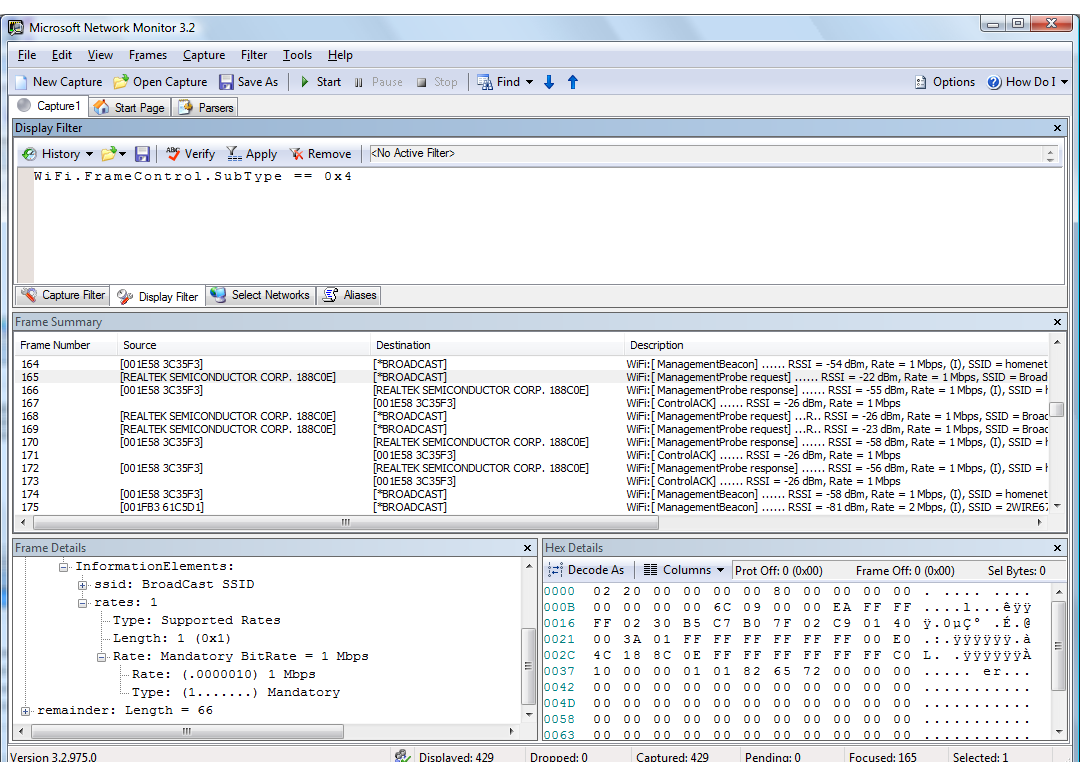Remove the active display filter
The height and width of the screenshot is (762, 1080).
point(320,154)
